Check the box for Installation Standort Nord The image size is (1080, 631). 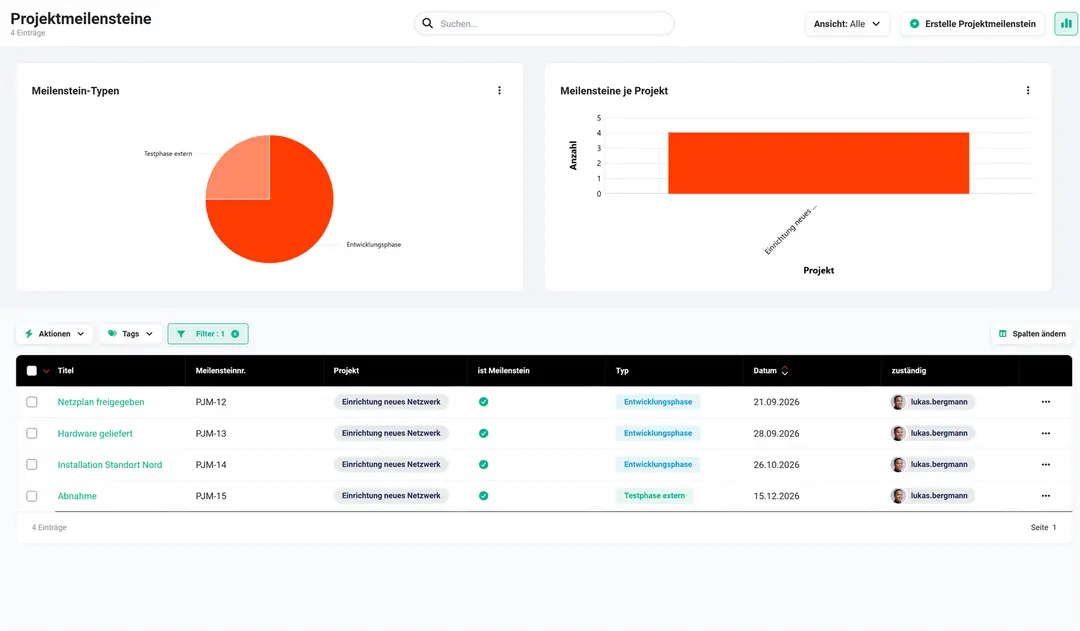point(32,464)
